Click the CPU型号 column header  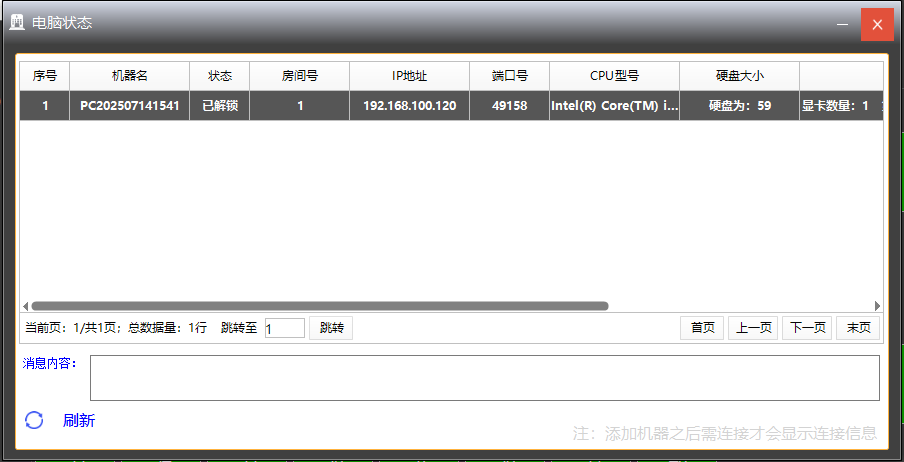(x=614, y=76)
